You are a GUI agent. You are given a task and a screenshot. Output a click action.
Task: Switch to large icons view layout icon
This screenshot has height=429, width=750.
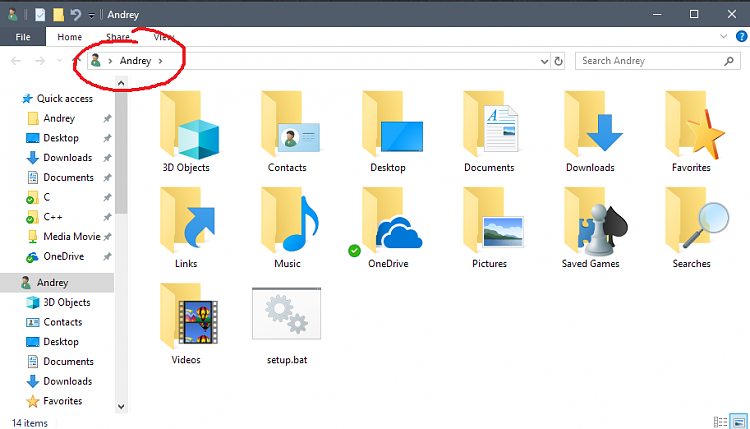739,422
